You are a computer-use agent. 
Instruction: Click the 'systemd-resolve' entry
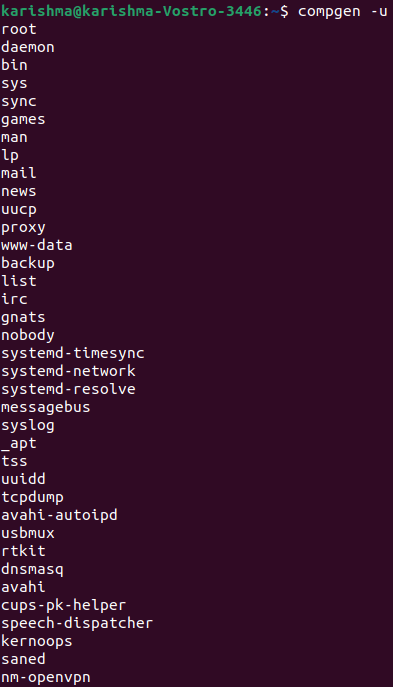68,389
